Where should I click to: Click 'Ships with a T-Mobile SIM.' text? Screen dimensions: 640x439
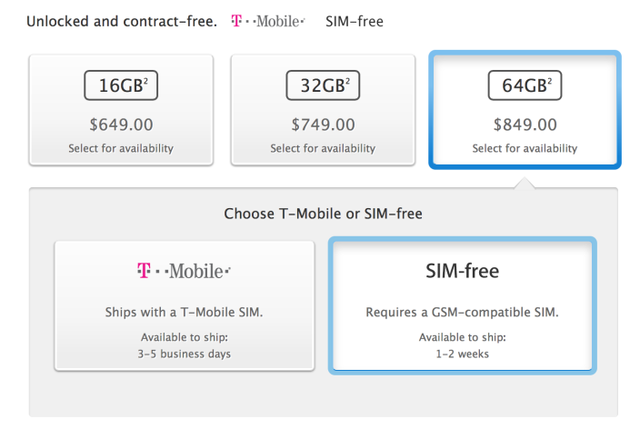183,311
